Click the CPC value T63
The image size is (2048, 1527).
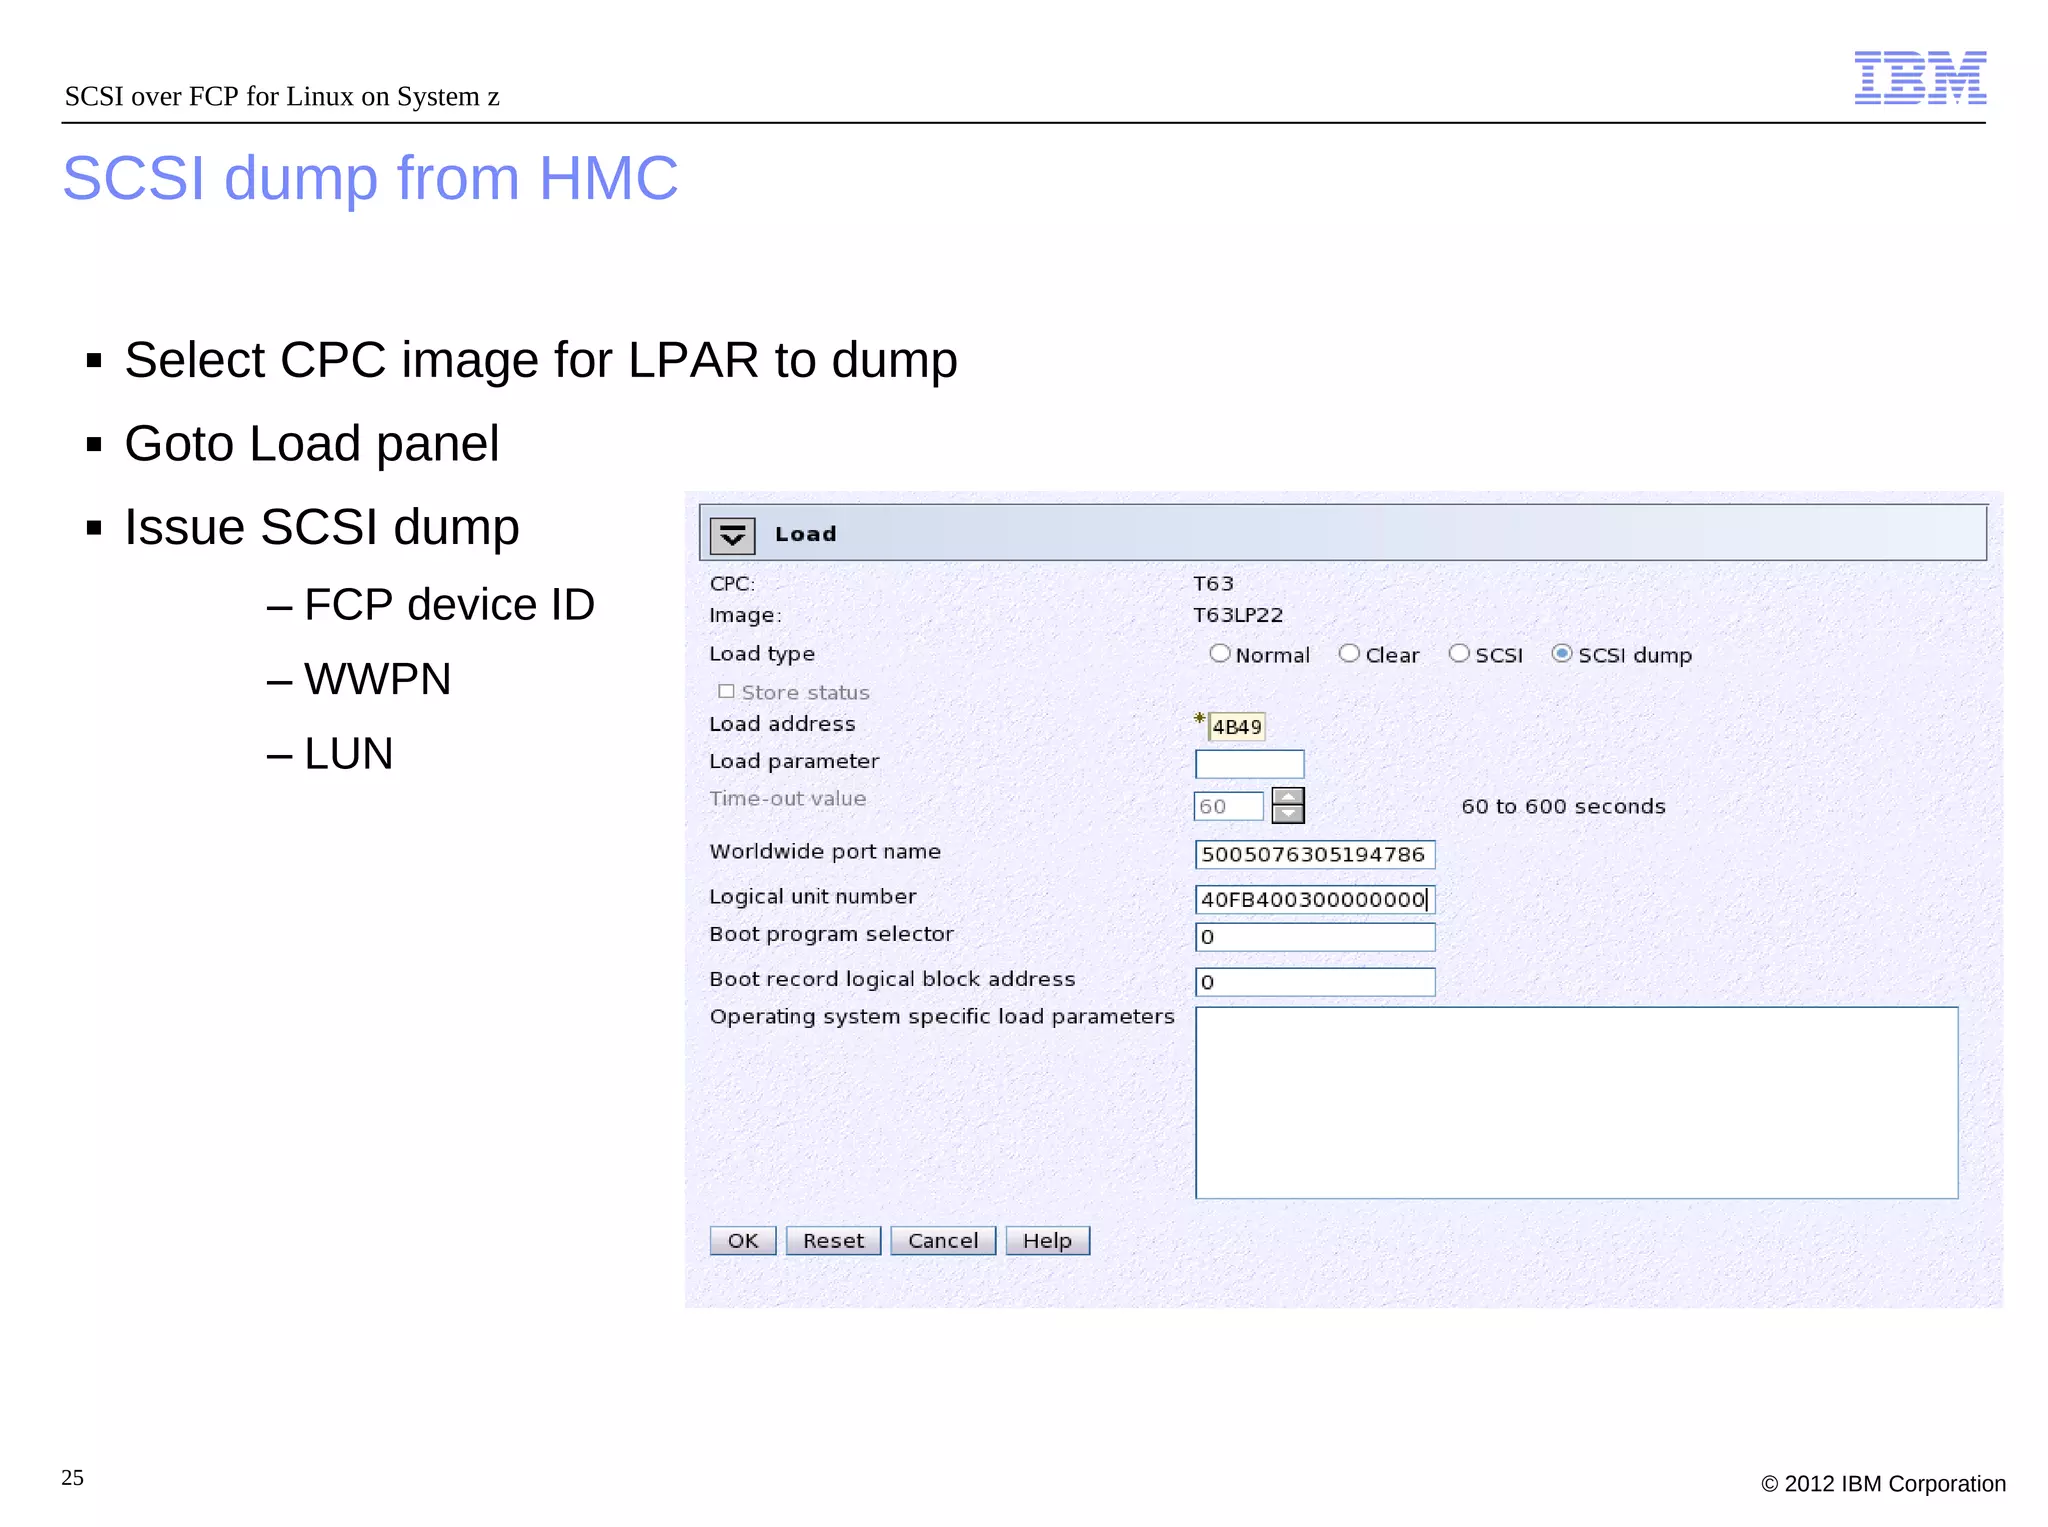[1214, 583]
